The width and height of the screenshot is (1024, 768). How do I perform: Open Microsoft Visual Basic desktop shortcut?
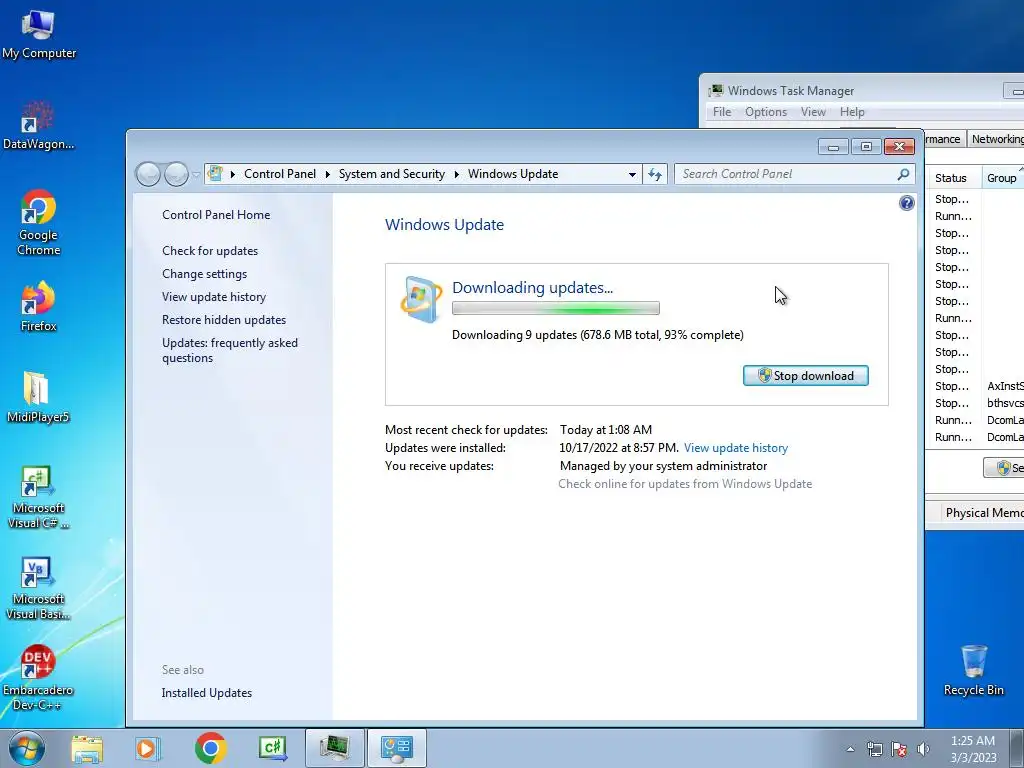point(38,588)
